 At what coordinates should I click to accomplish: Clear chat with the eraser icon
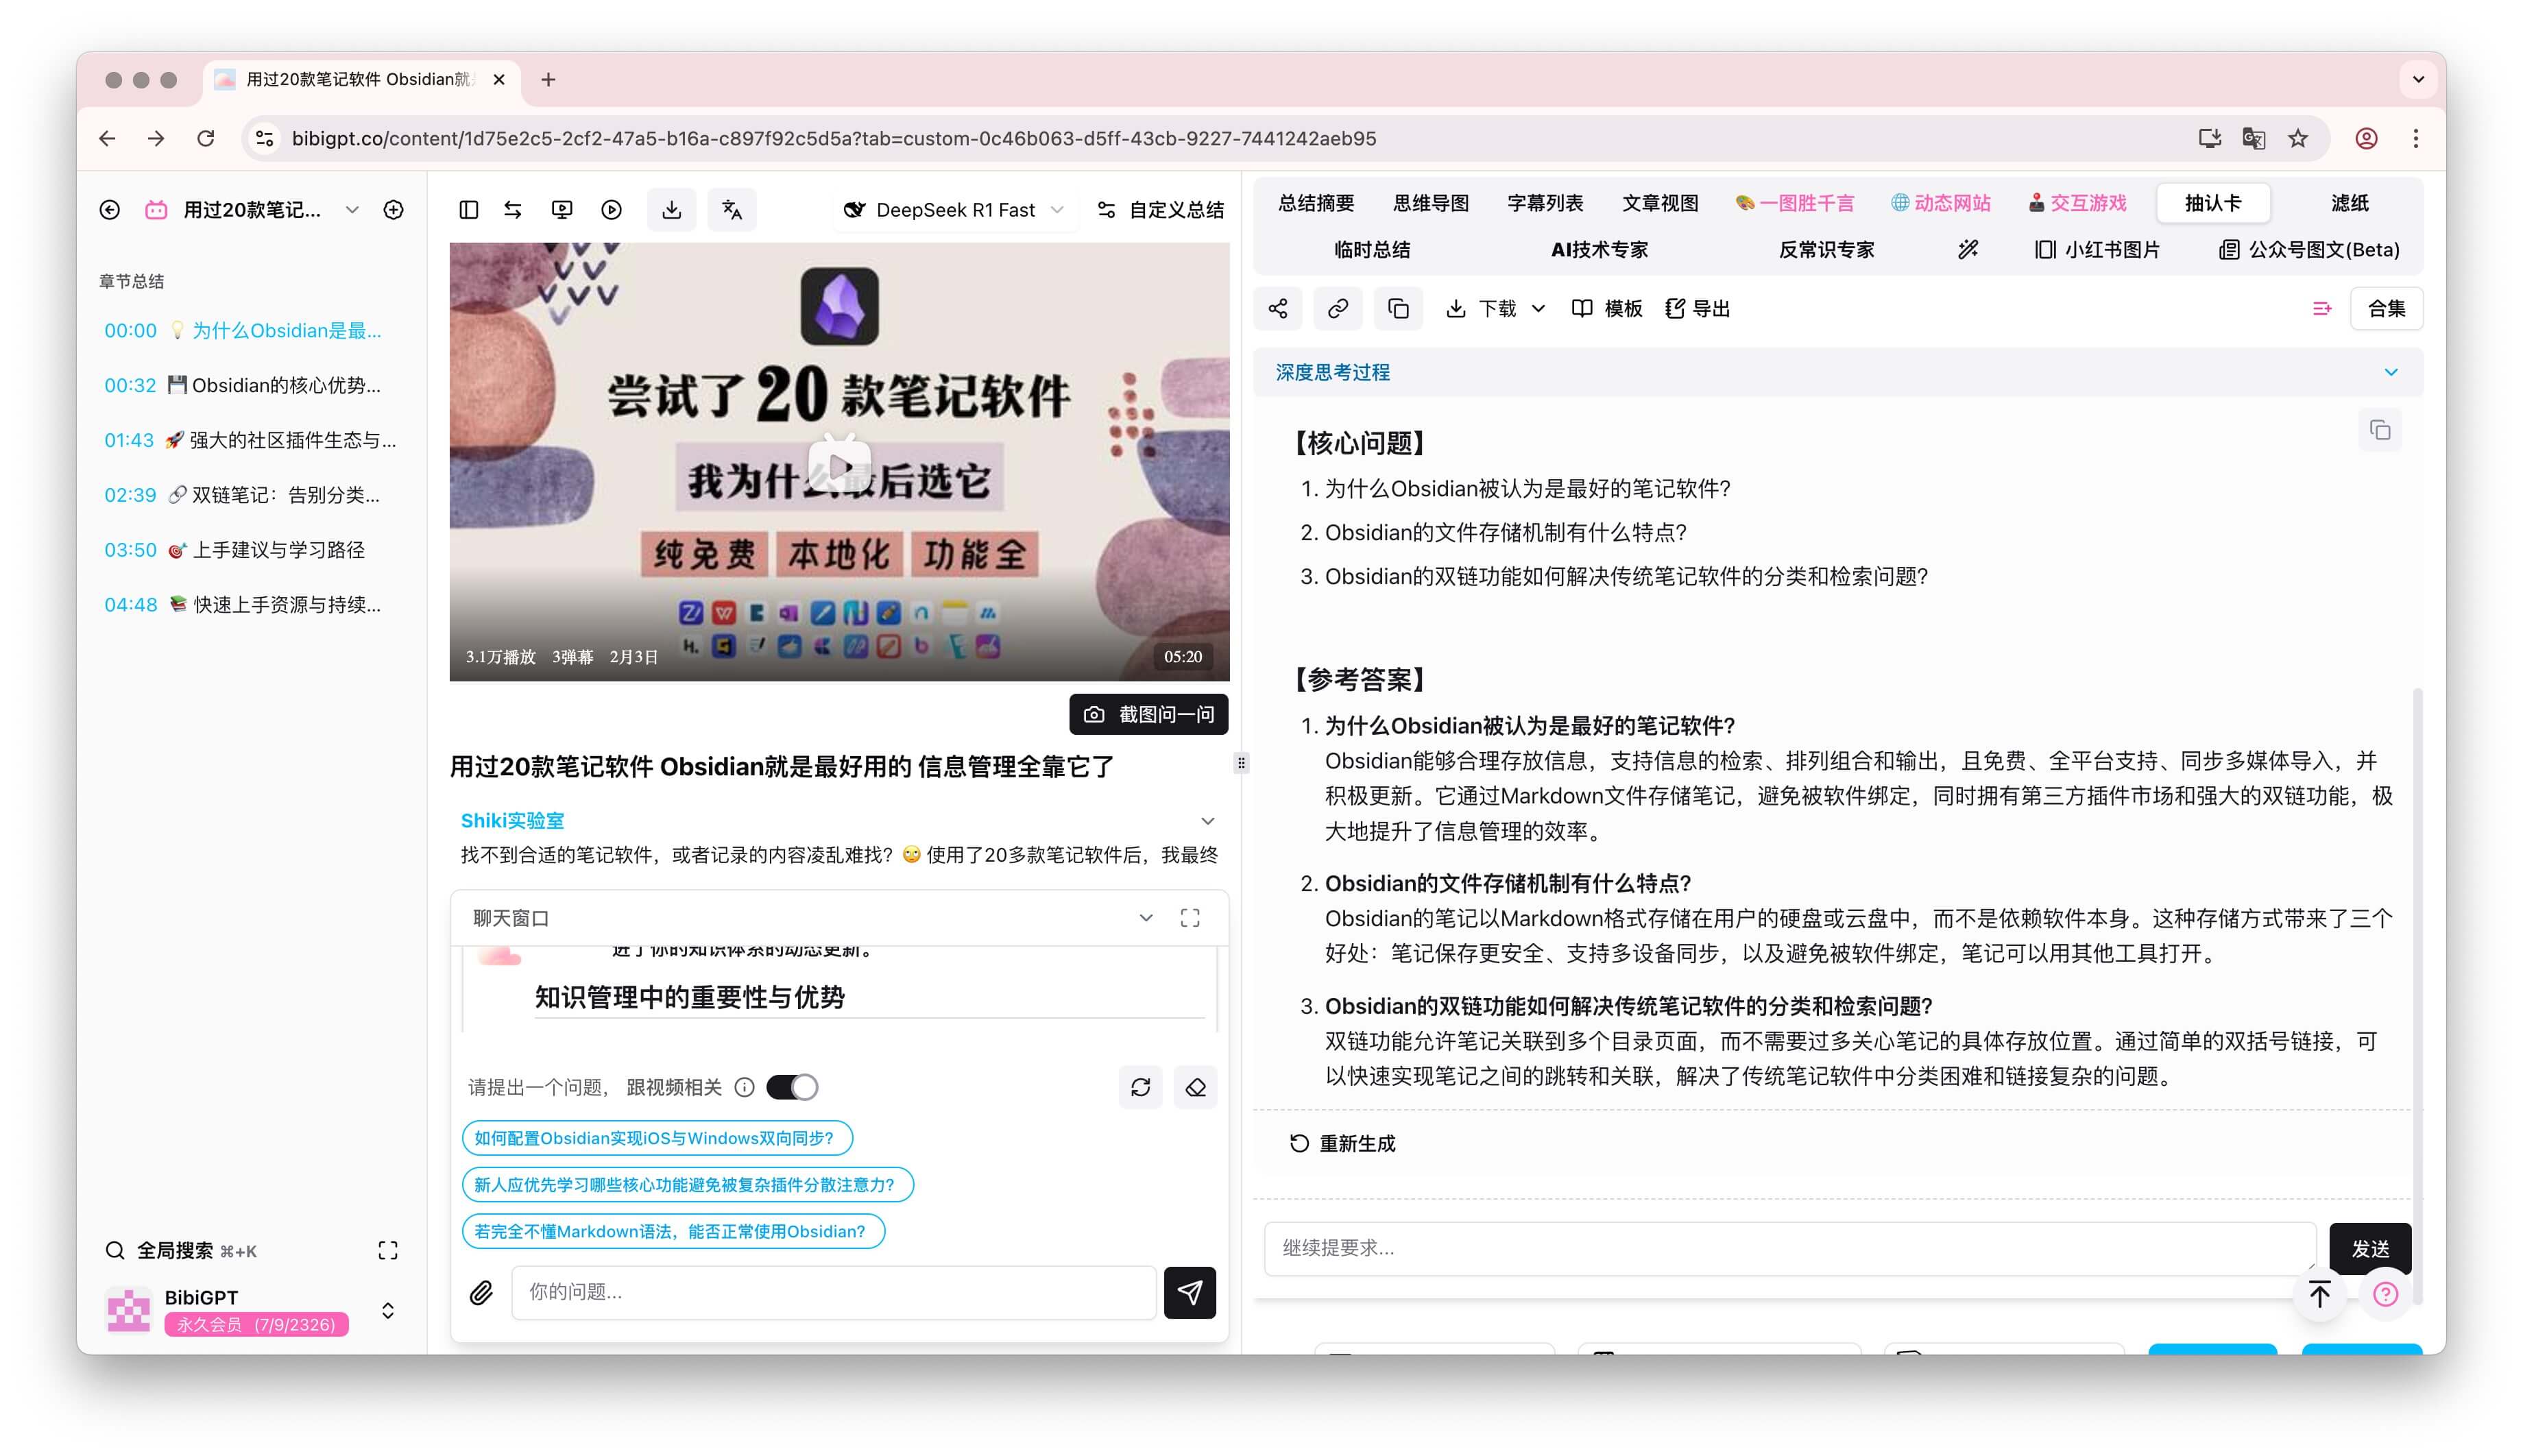[x=1195, y=1087]
